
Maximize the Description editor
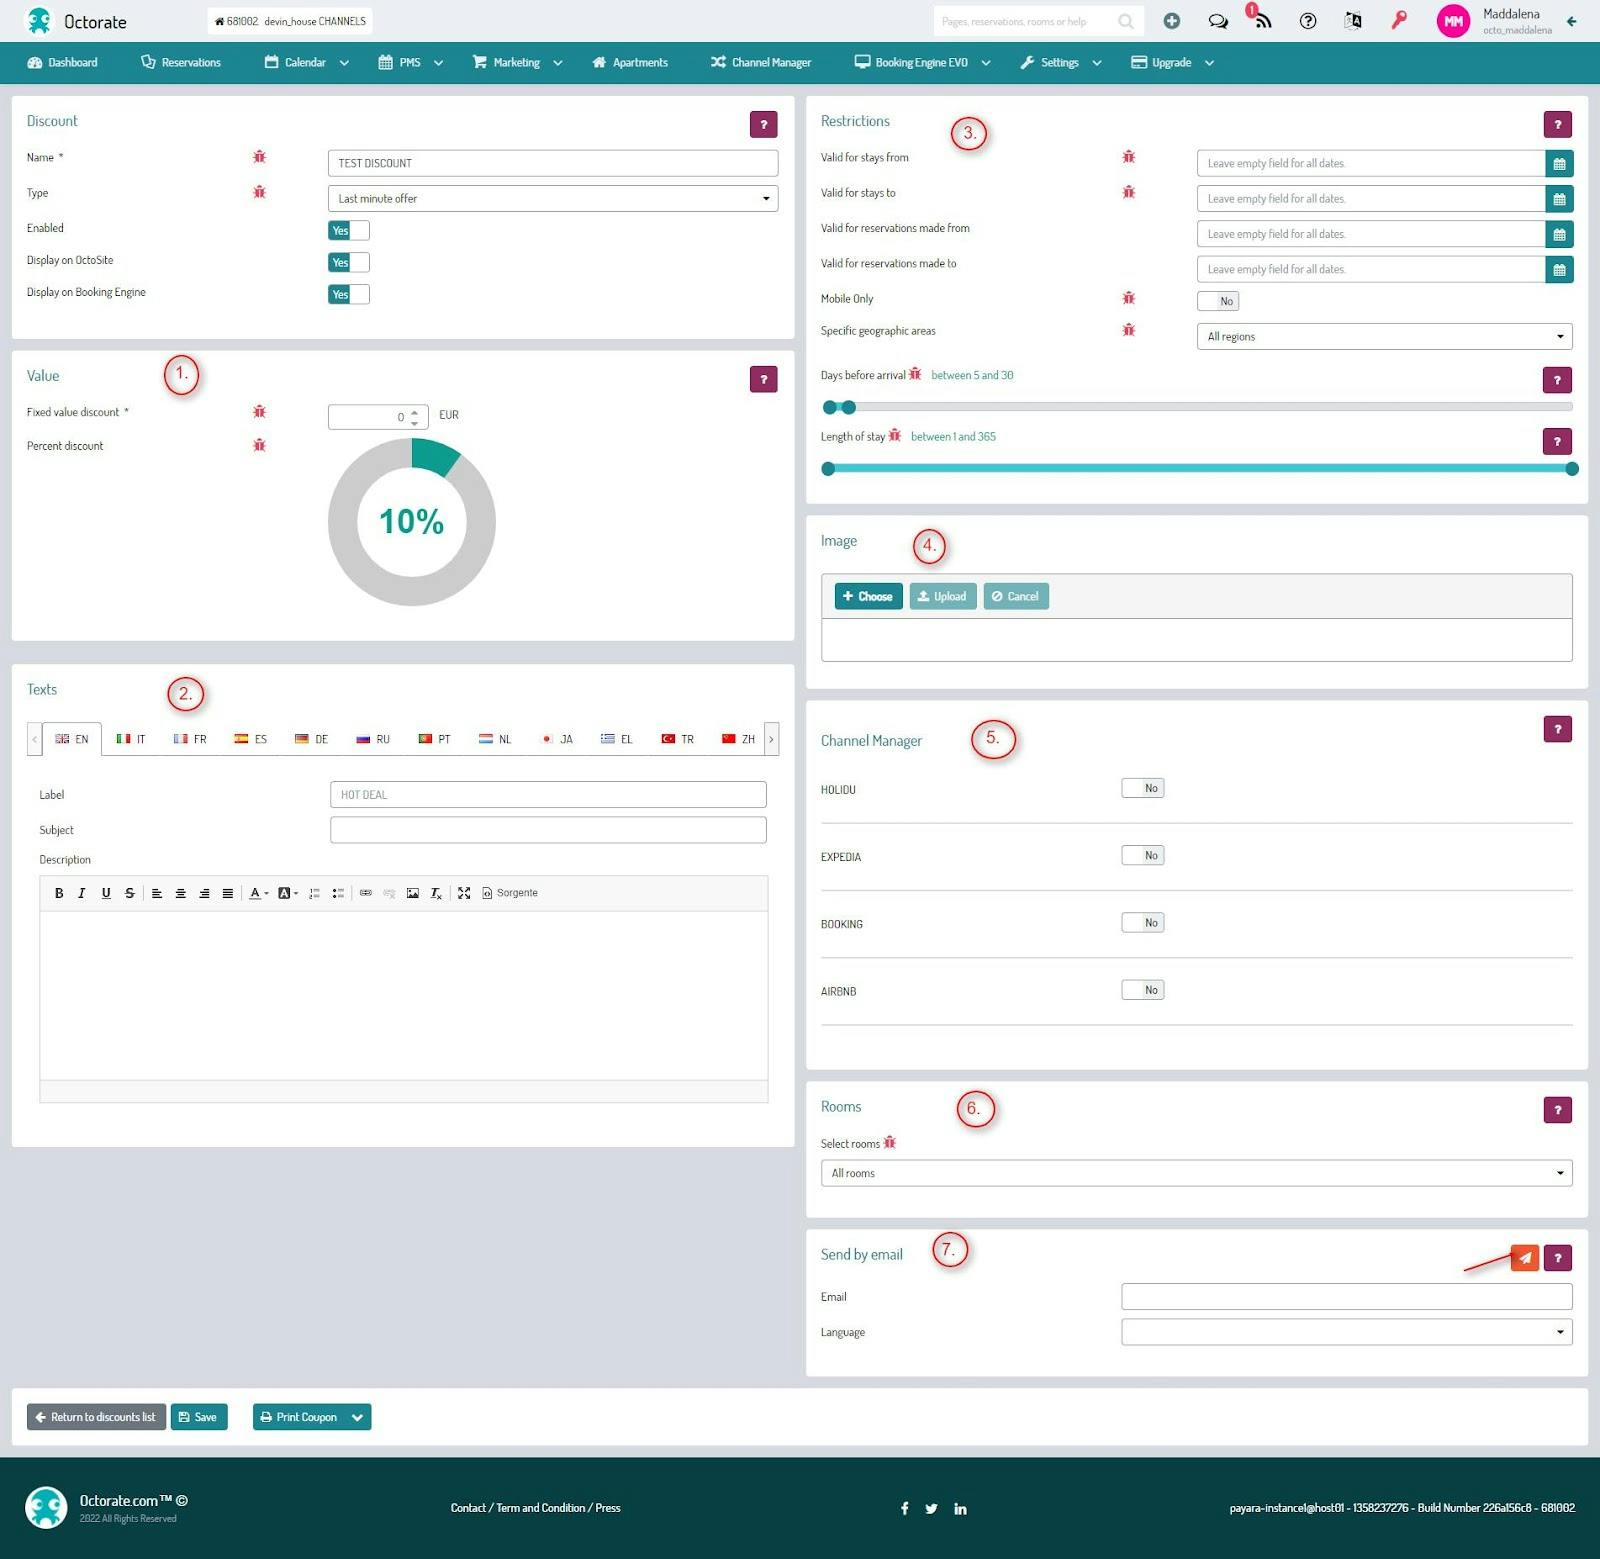click(464, 893)
